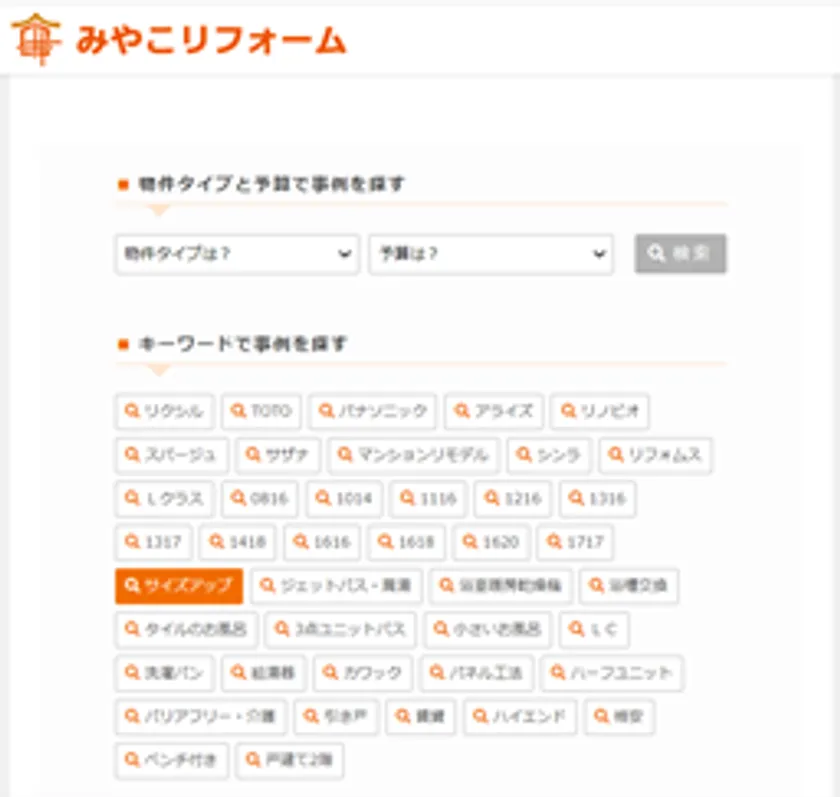The image size is (840, 797).
Task: Open the 物件タイプは? dropdown
Action: coord(237,254)
